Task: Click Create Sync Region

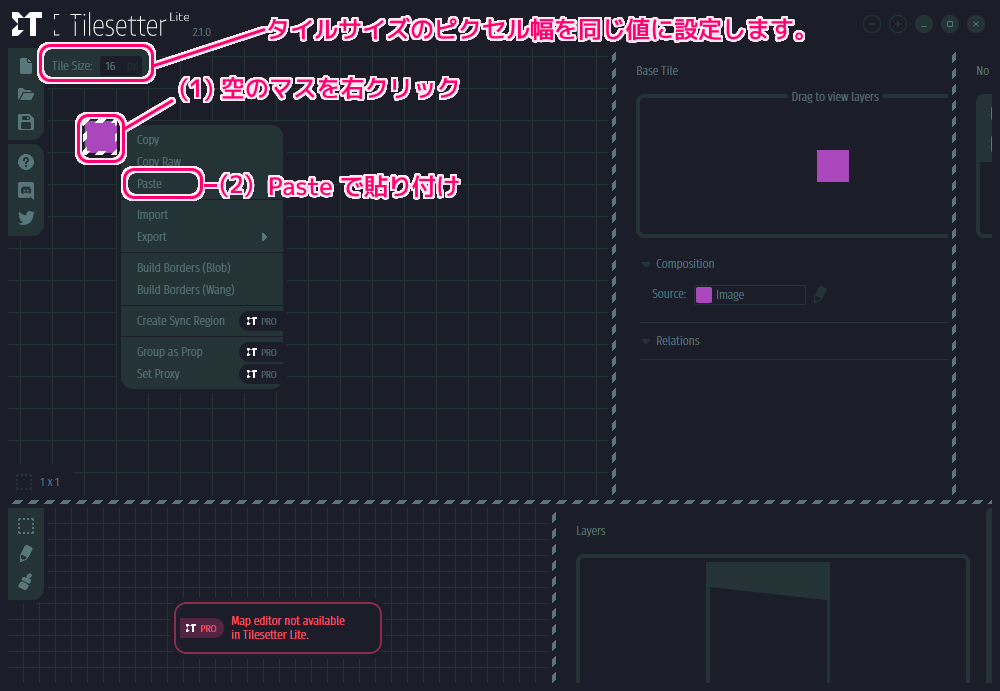Action: pyautogui.click(x=180, y=321)
